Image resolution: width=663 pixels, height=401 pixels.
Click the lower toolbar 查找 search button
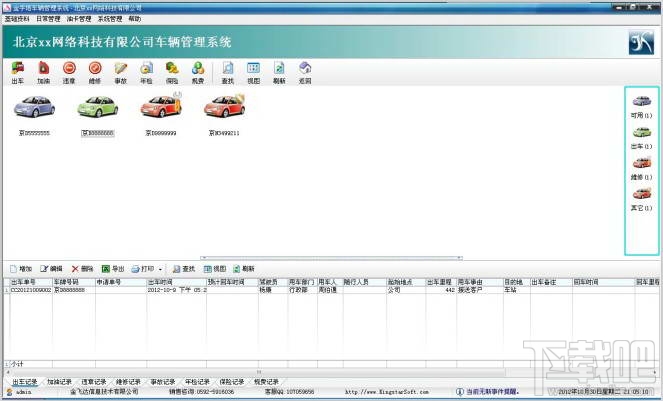pos(184,269)
